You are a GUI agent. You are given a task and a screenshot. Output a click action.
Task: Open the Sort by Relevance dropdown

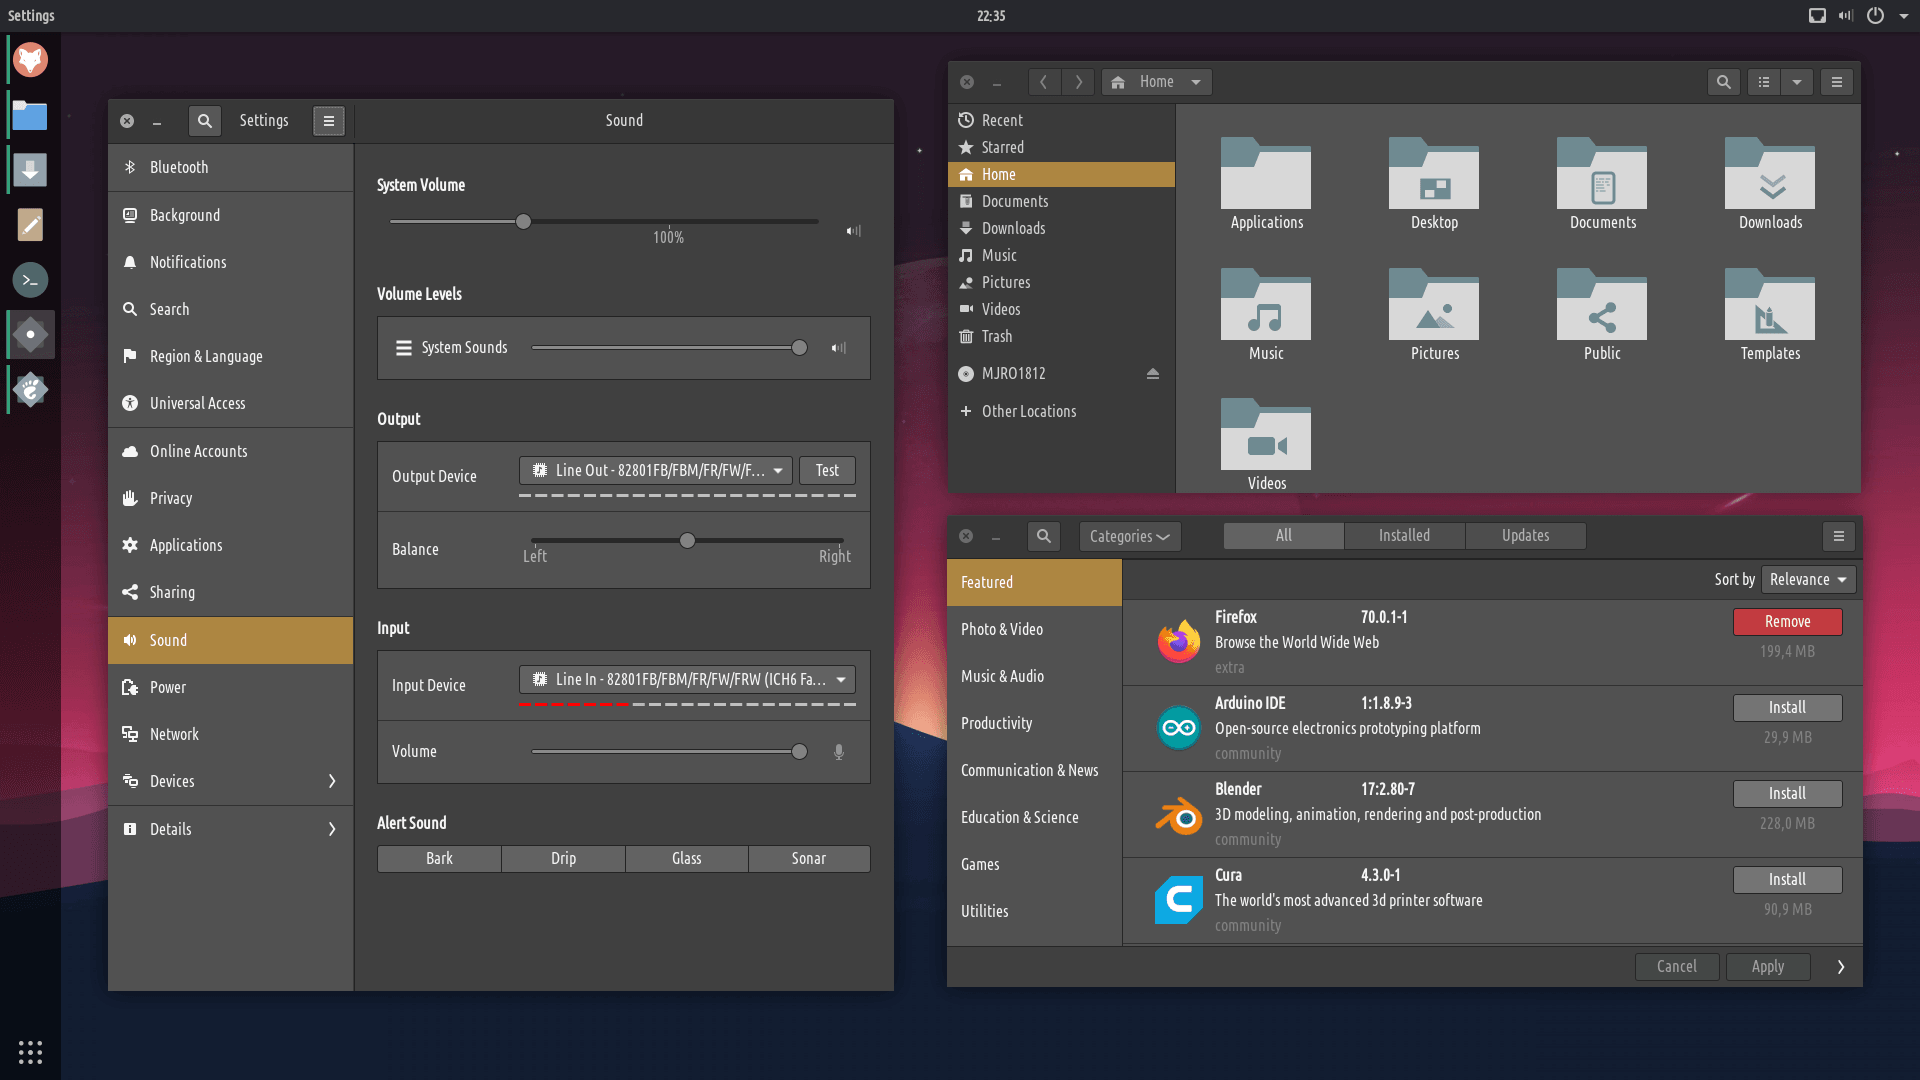1808,580
